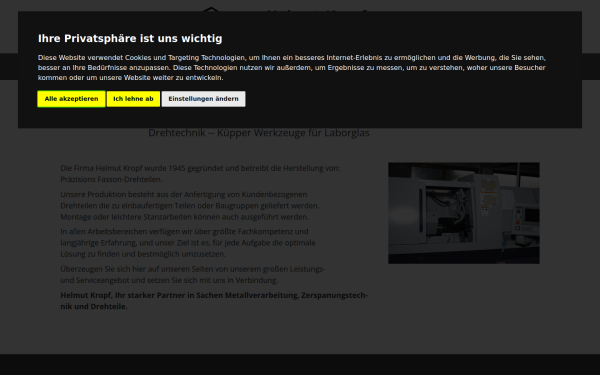The image size is (600, 375).
Task: Click heading 'Ihre Privatsphäre ist uns wichtig'
Action: click(x=130, y=39)
